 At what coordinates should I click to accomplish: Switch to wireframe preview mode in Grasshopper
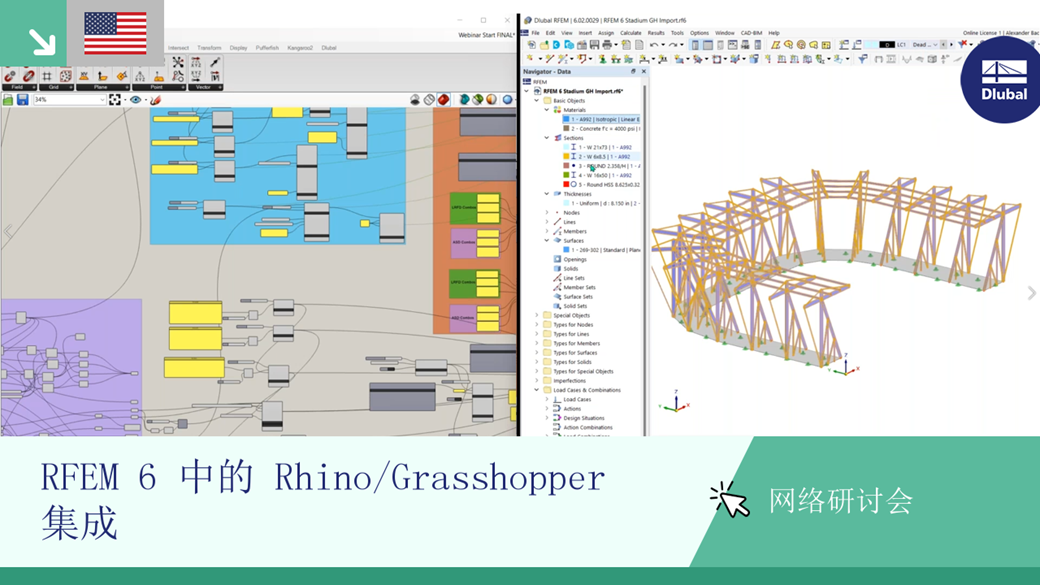tap(429, 99)
